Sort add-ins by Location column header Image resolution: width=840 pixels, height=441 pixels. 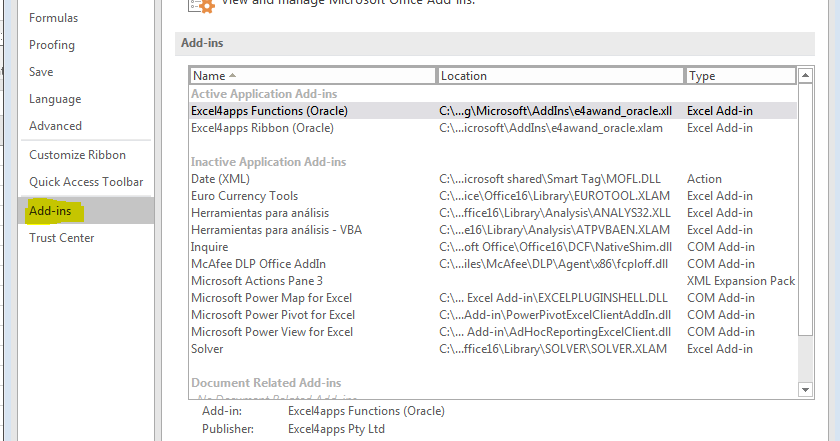tap(561, 76)
